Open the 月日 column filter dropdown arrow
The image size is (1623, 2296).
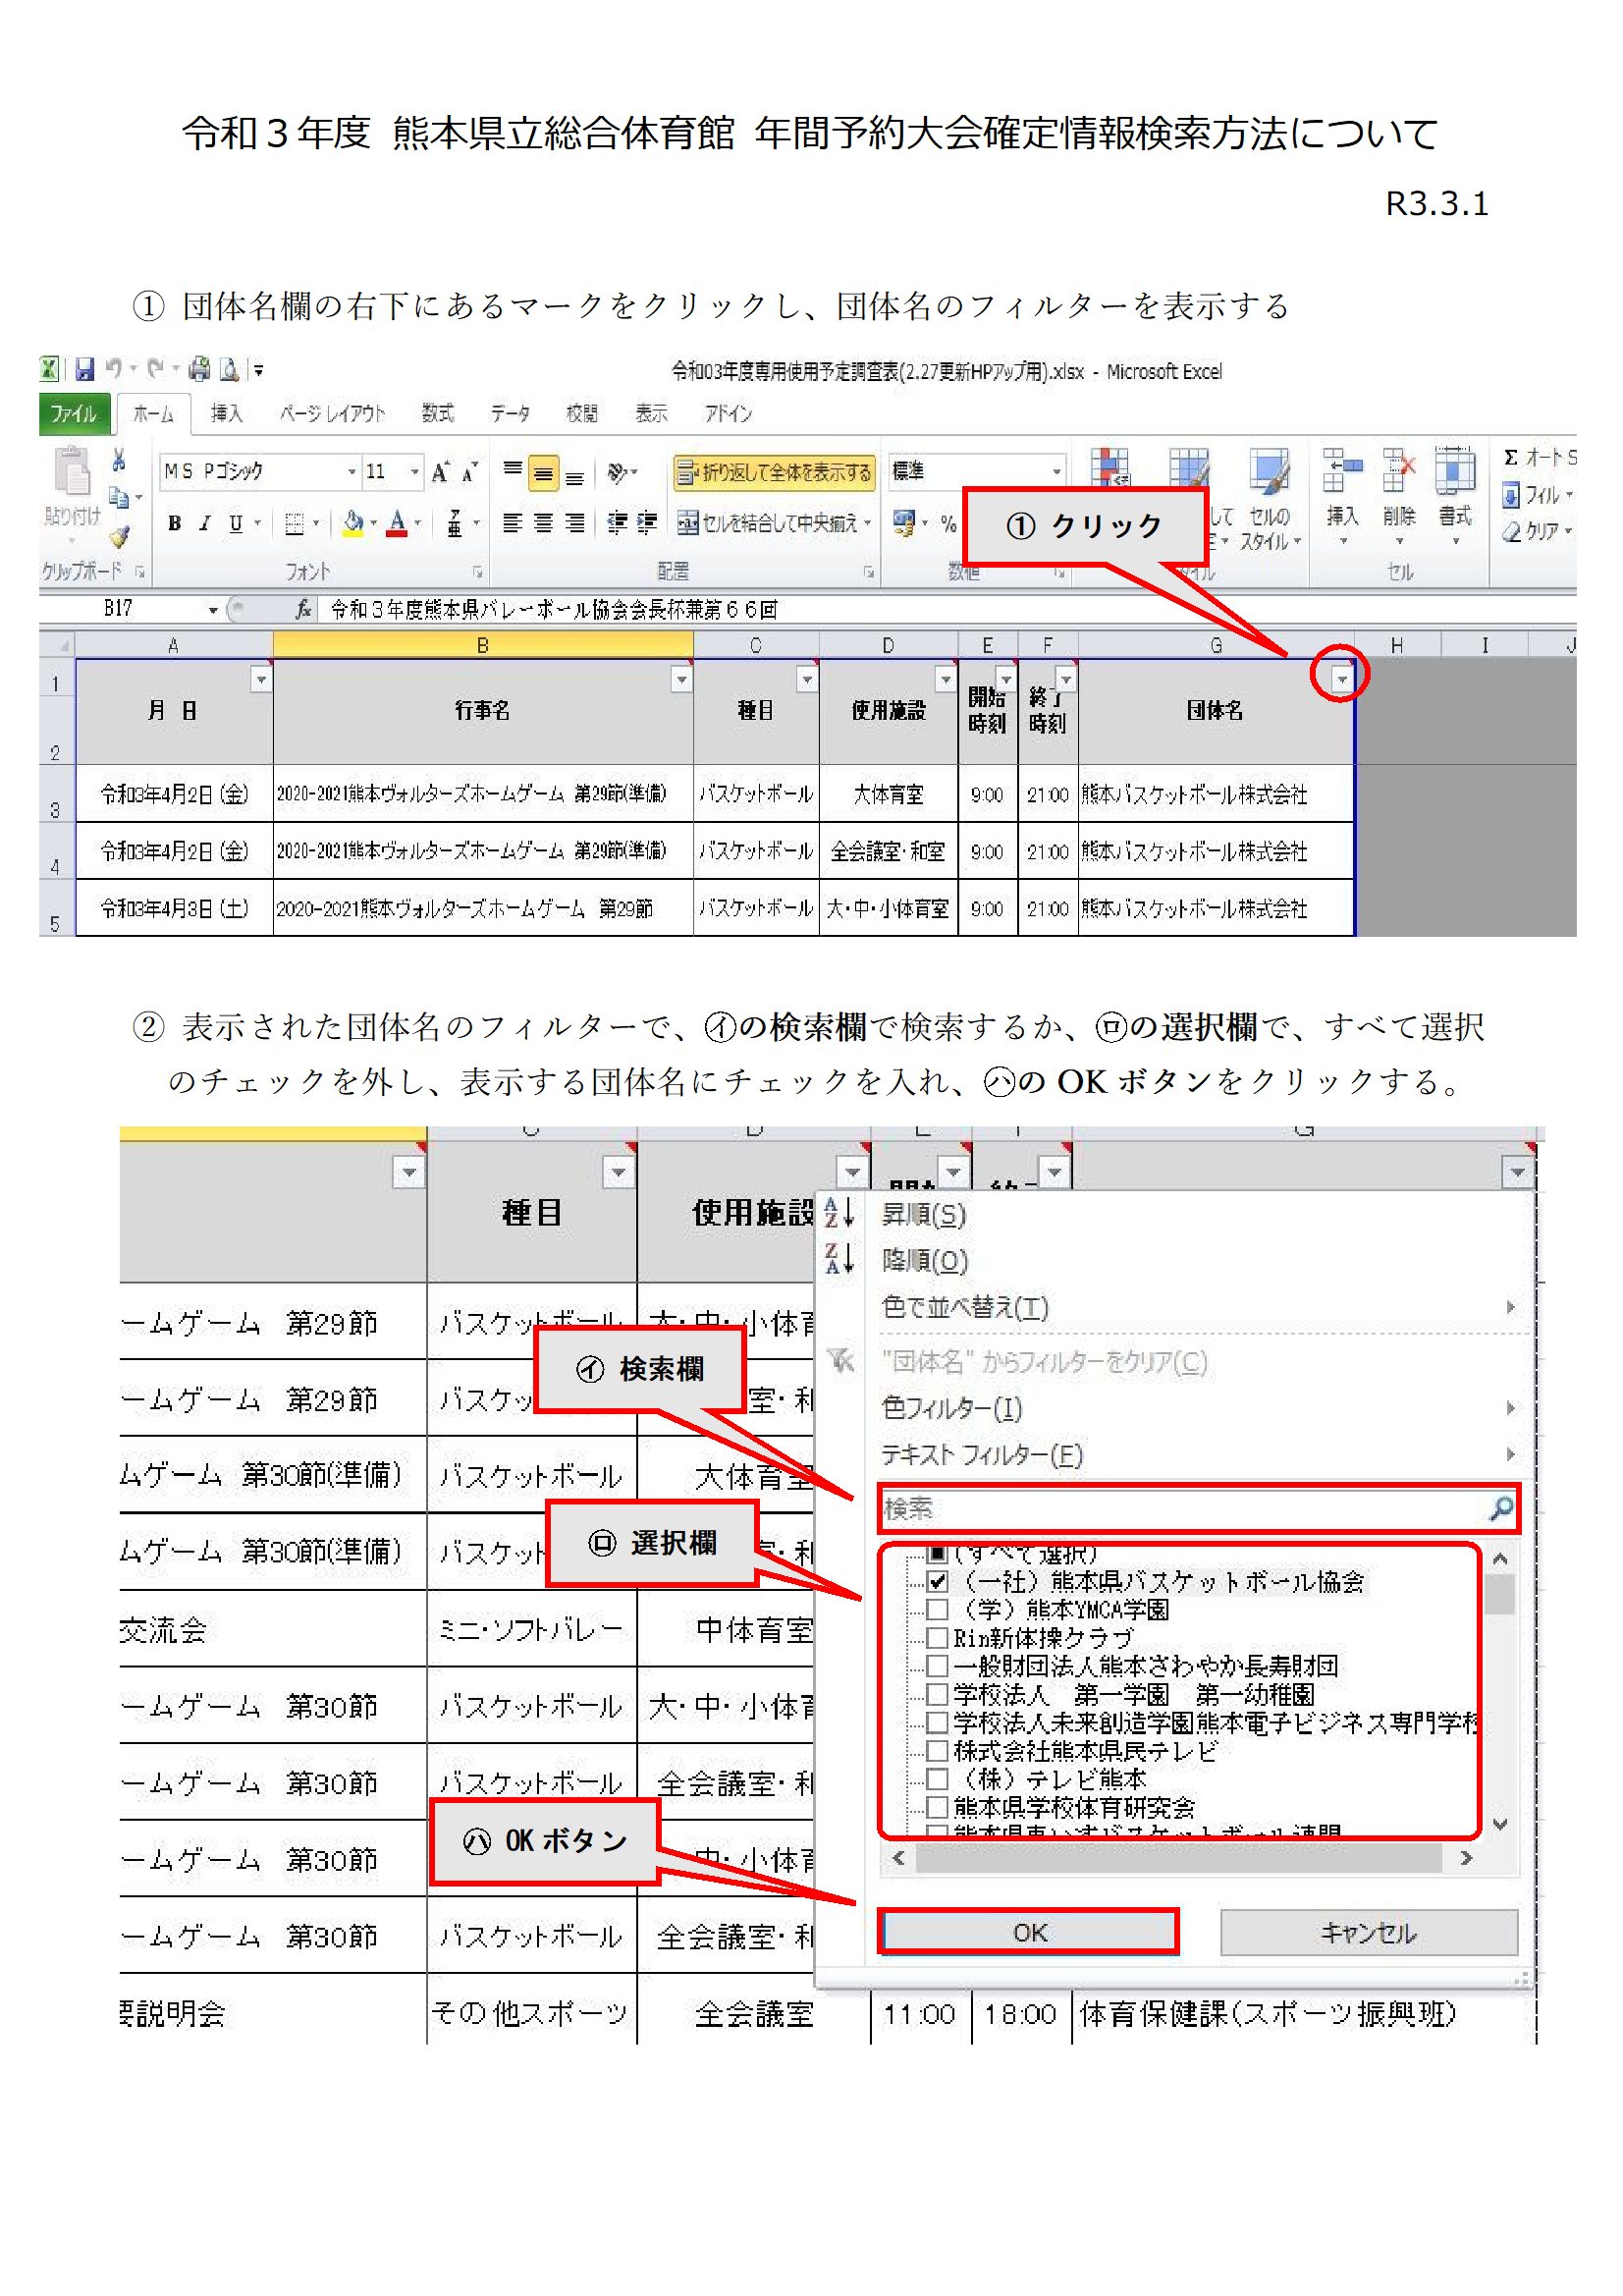(x=261, y=680)
